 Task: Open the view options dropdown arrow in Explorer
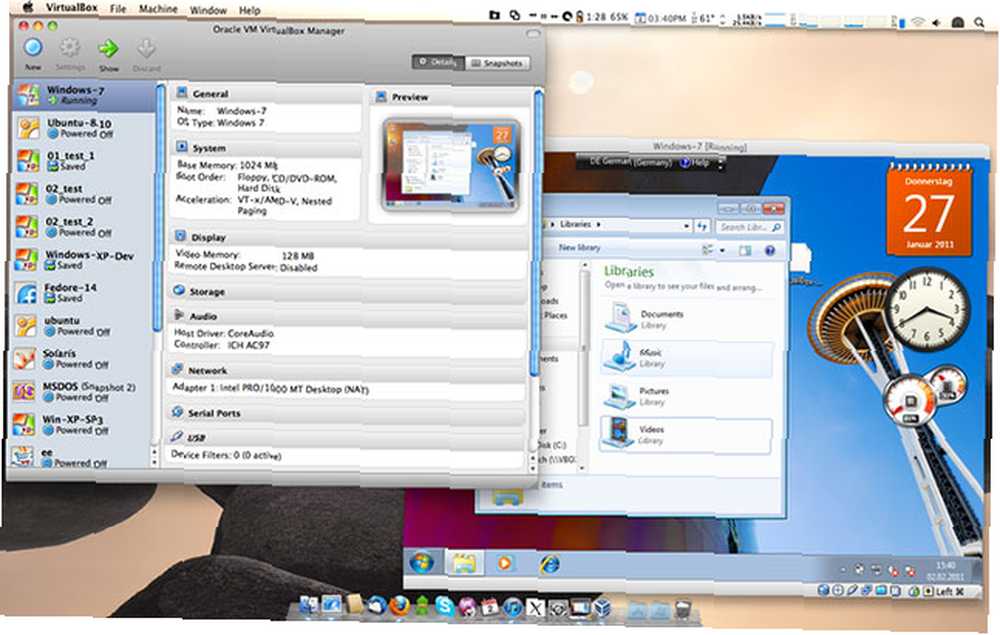(722, 251)
